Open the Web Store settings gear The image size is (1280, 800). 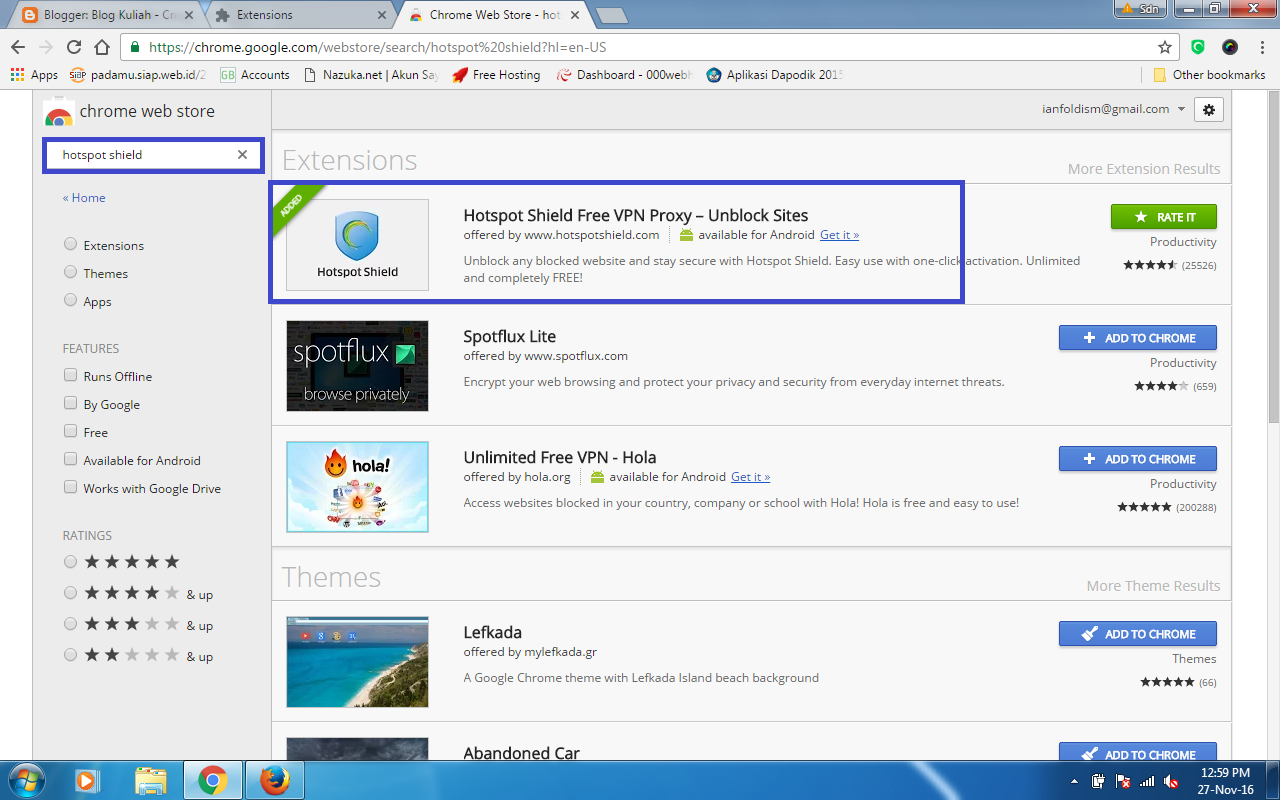1209,110
